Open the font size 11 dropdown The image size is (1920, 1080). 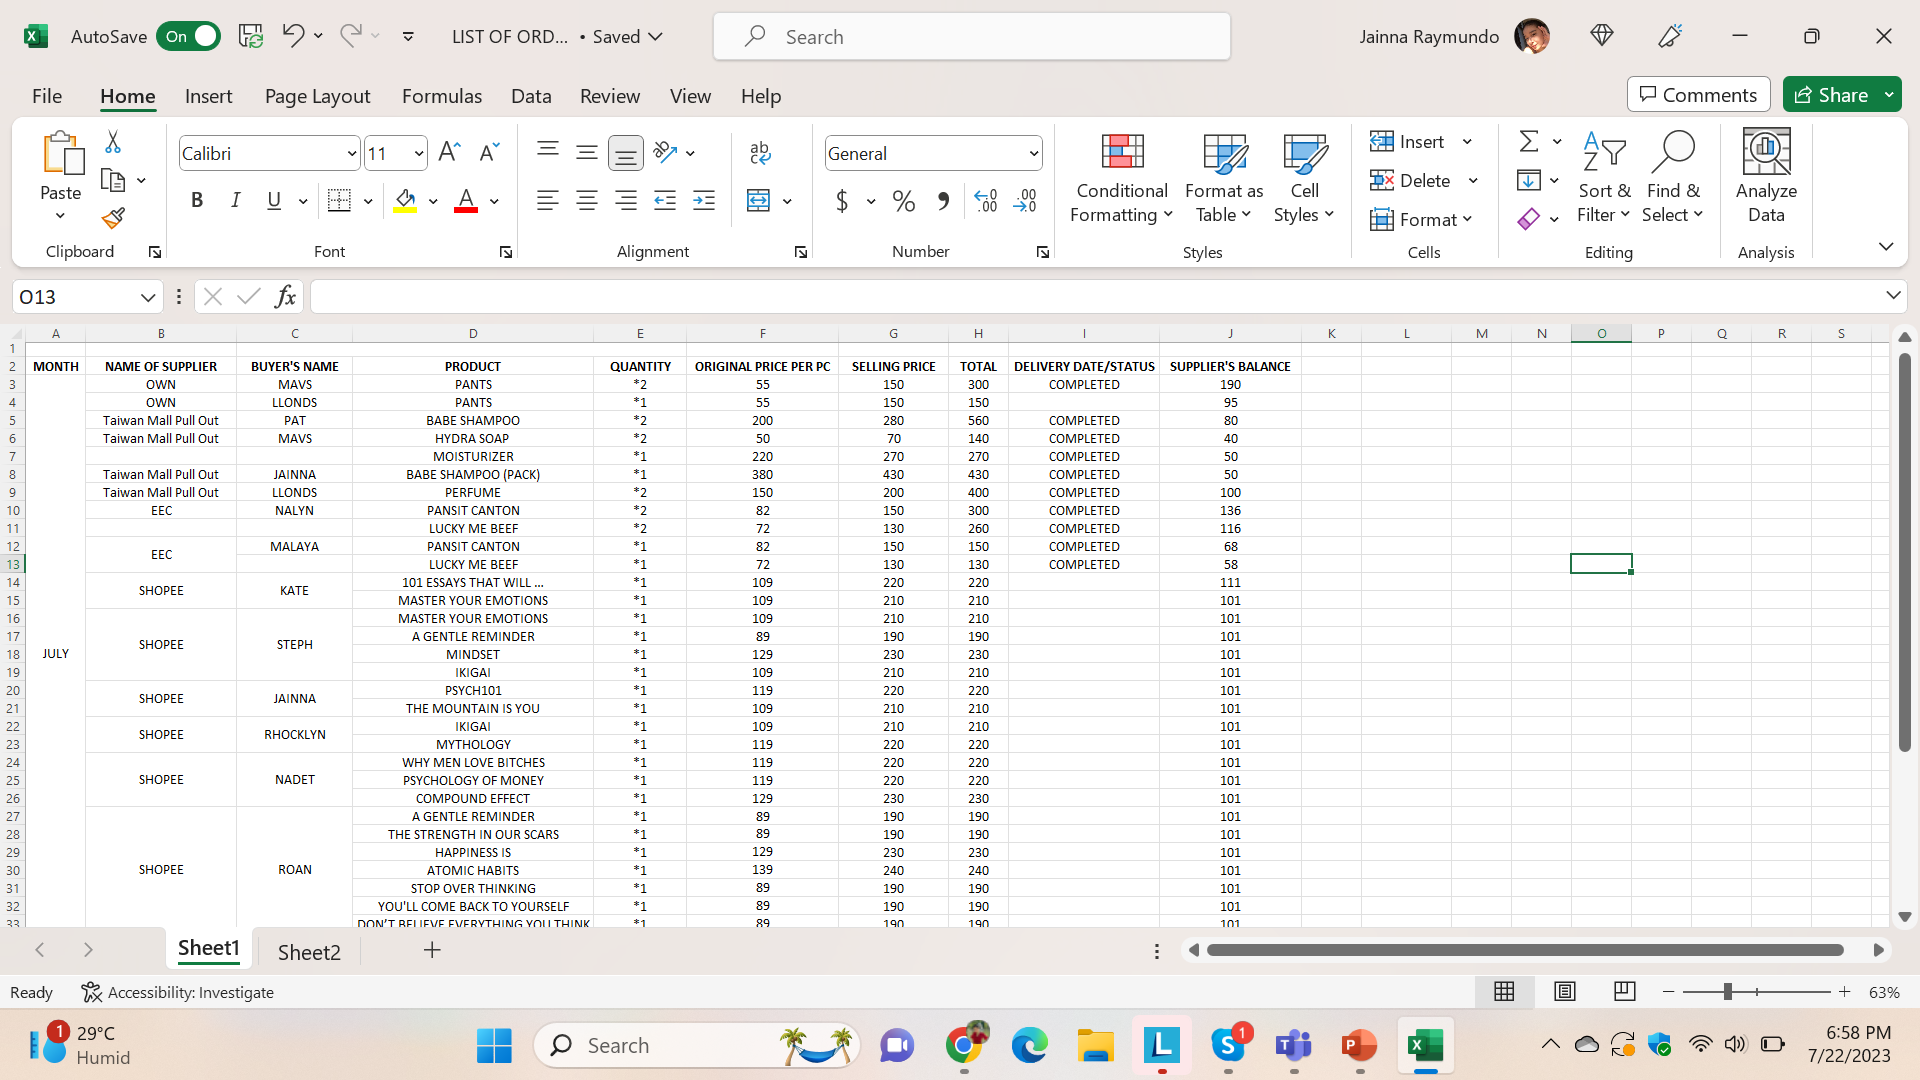pyautogui.click(x=418, y=153)
